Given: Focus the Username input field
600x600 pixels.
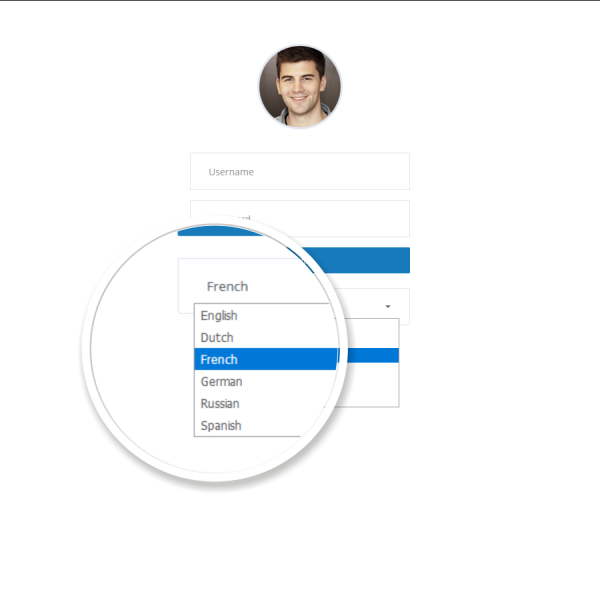Looking at the screenshot, I should (x=300, y=171).
